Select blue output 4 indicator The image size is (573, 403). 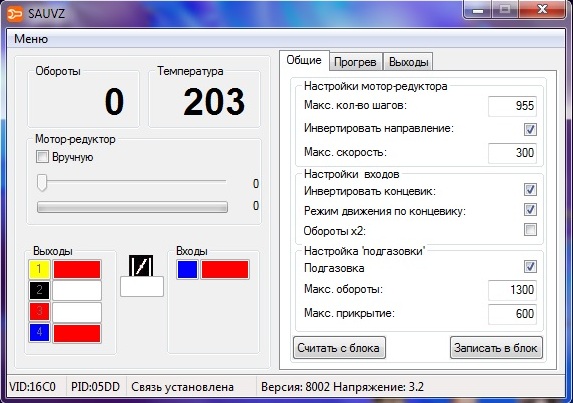[39, 332]
